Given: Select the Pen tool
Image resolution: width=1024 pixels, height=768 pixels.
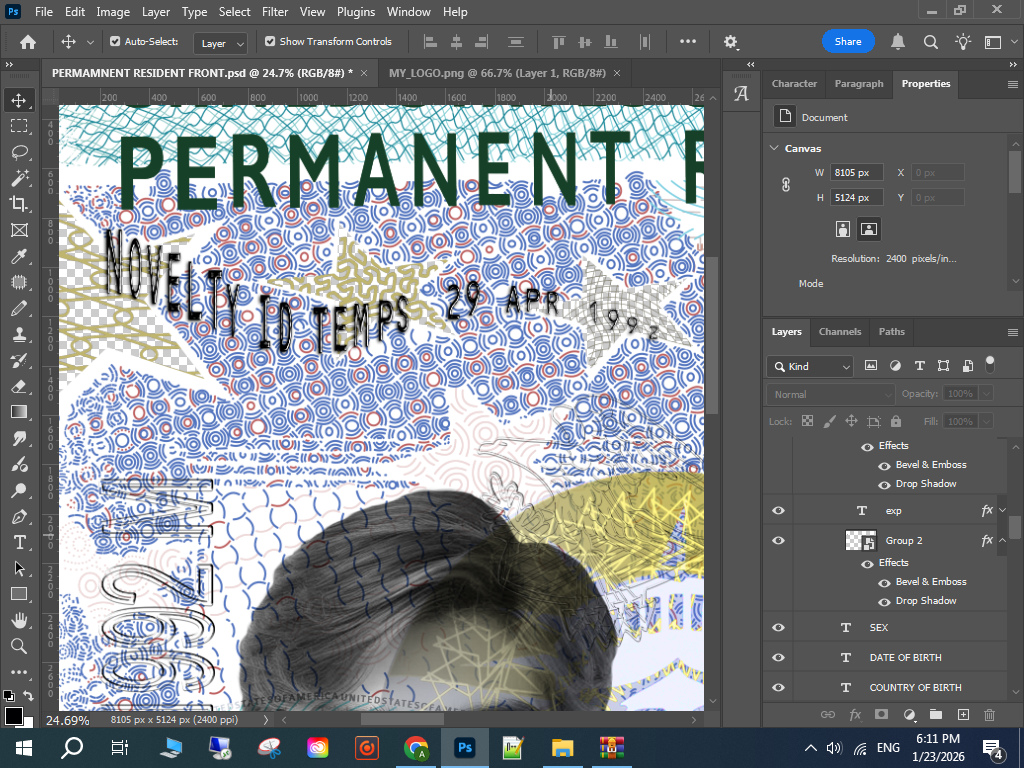Looking at the screenshot, I should [19, 516].
